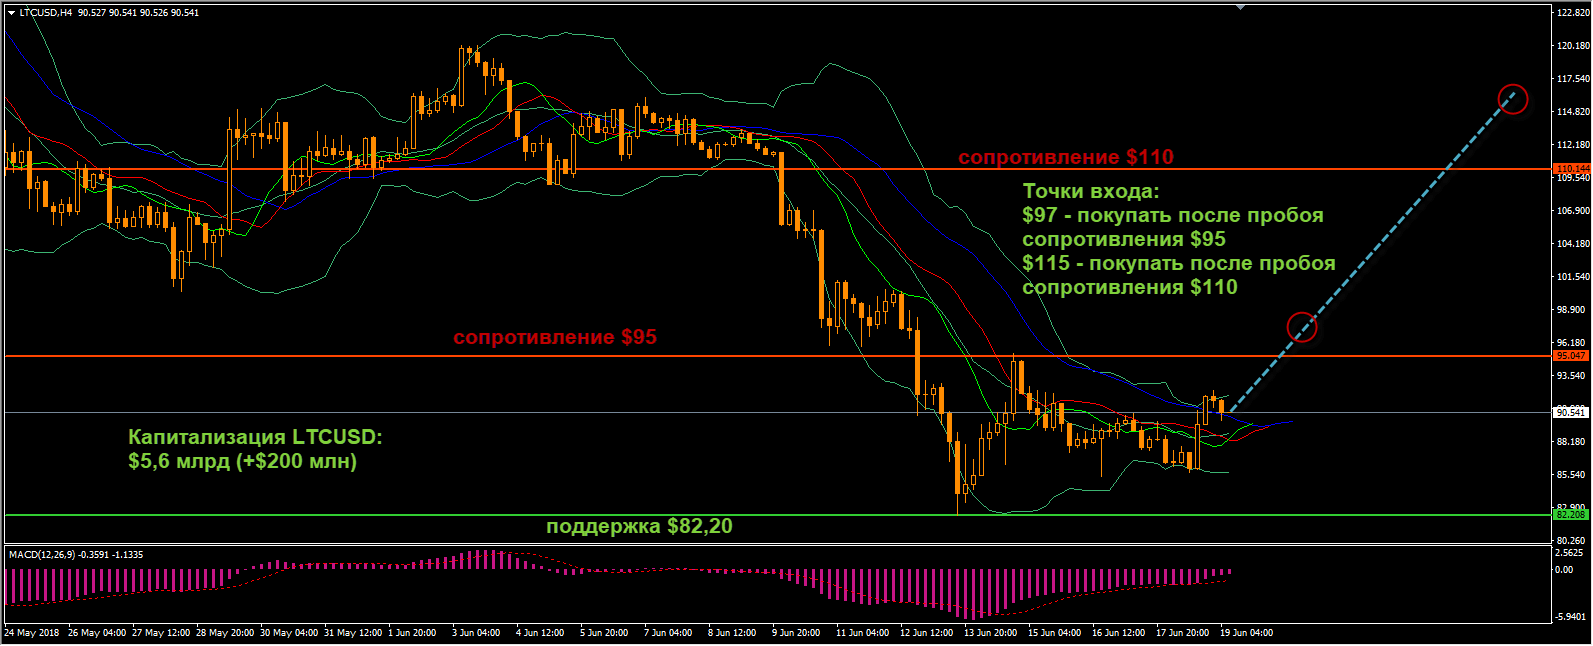Click '3 Jun 04:00' on the time axis
Image resolution: width=1593 pixels, height=646 pixels.
[476, 633]
